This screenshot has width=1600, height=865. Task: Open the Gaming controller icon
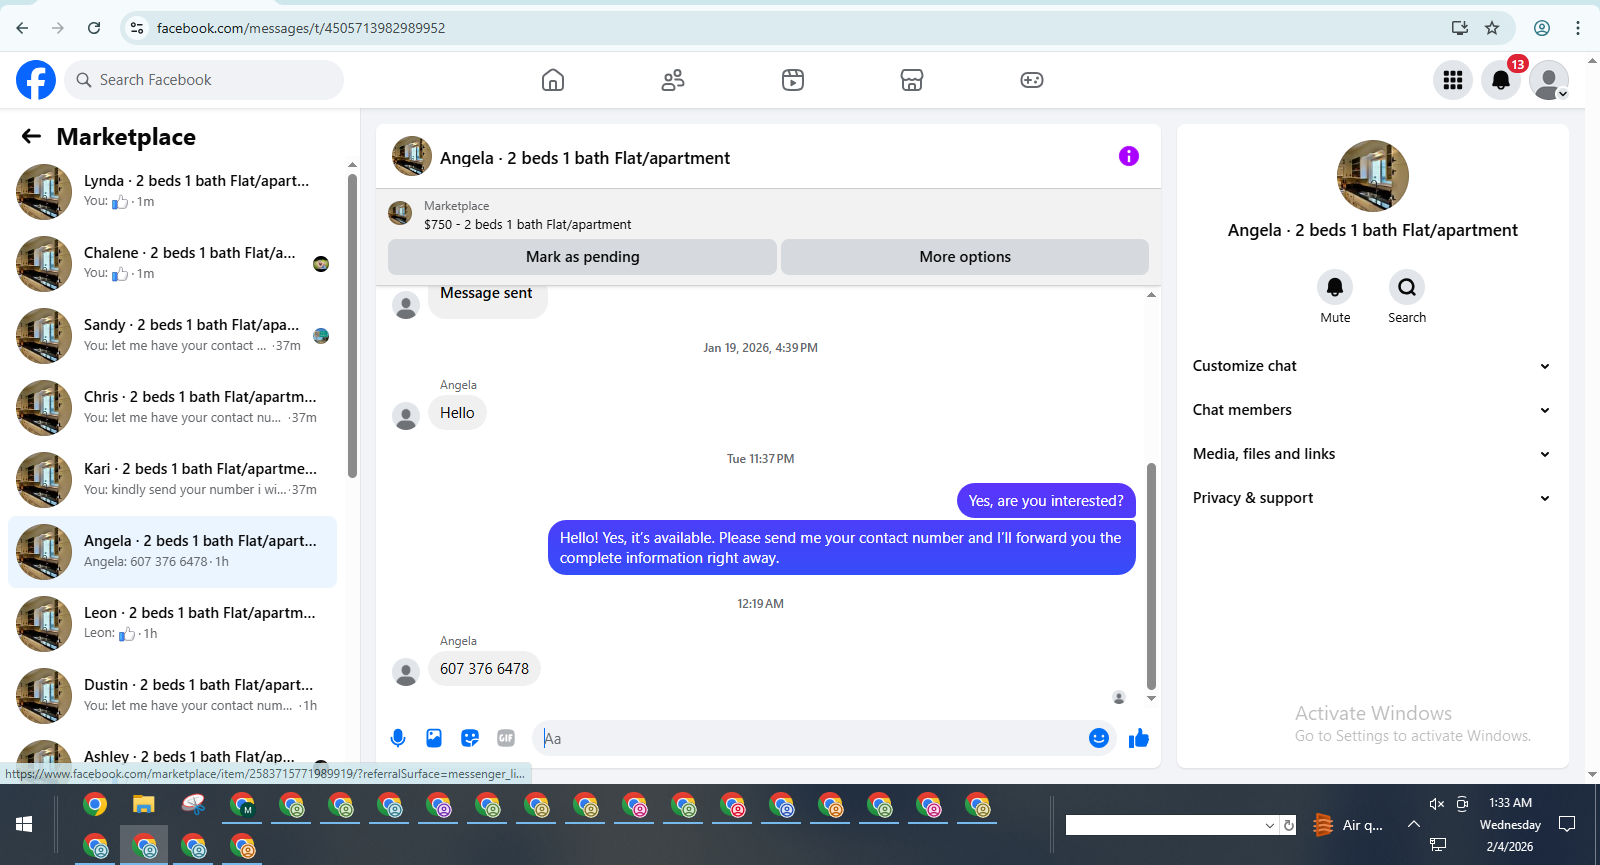[1032, 80]
